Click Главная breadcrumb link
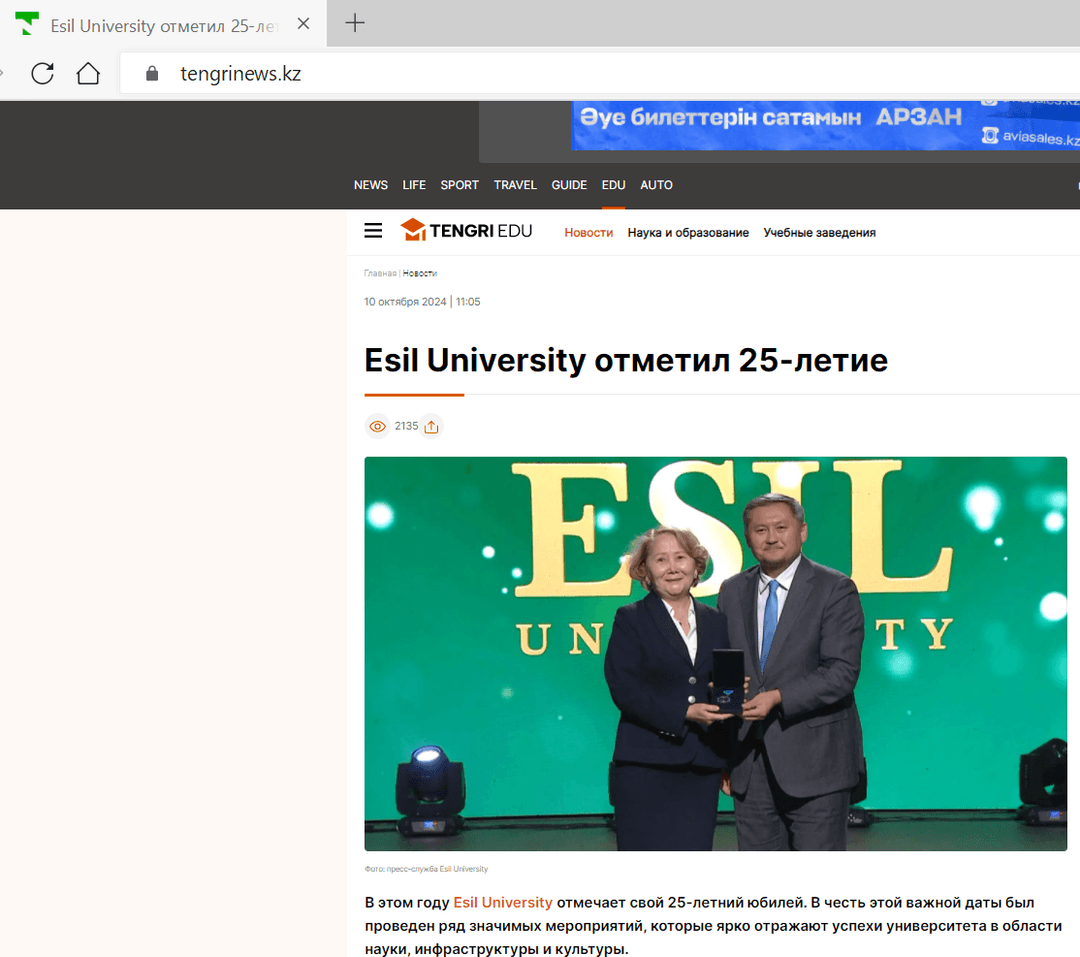 [380, 274]
